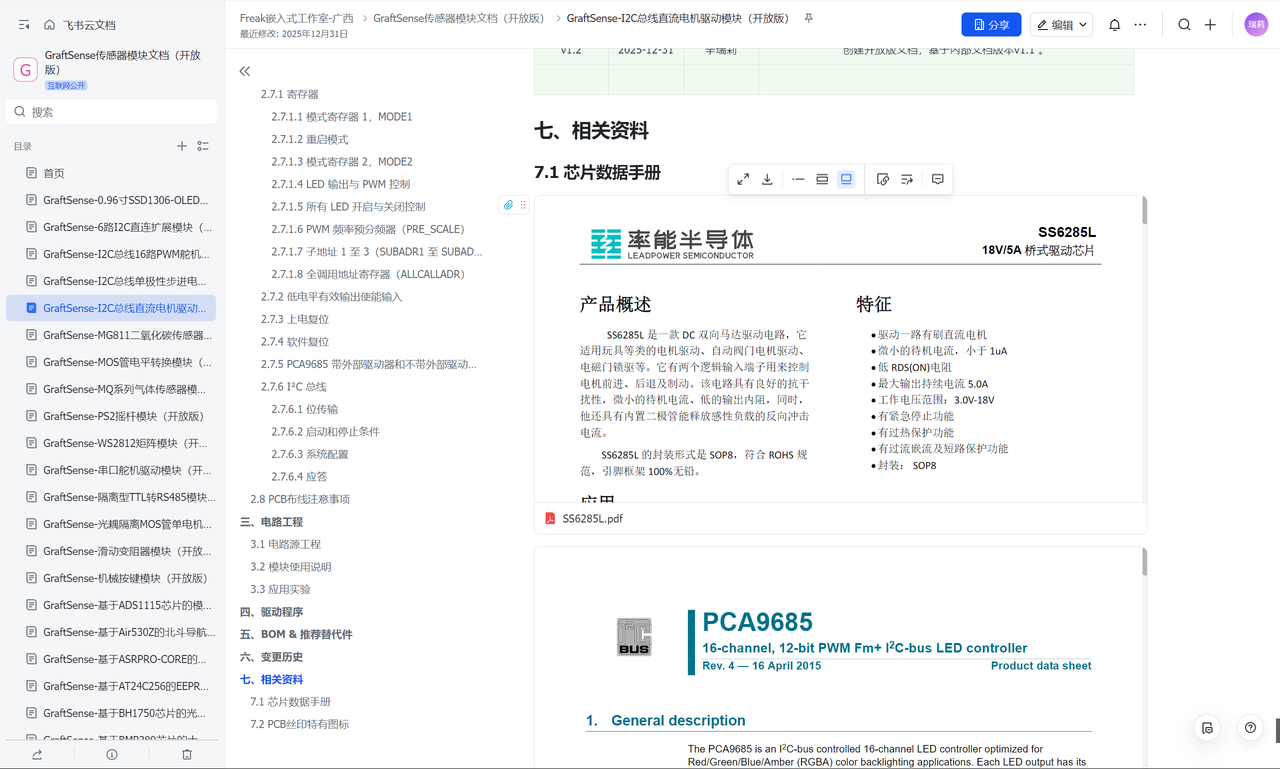Download the SS6285L file attachment
This screenshot has width=1280, height=769.
(767, 179)
